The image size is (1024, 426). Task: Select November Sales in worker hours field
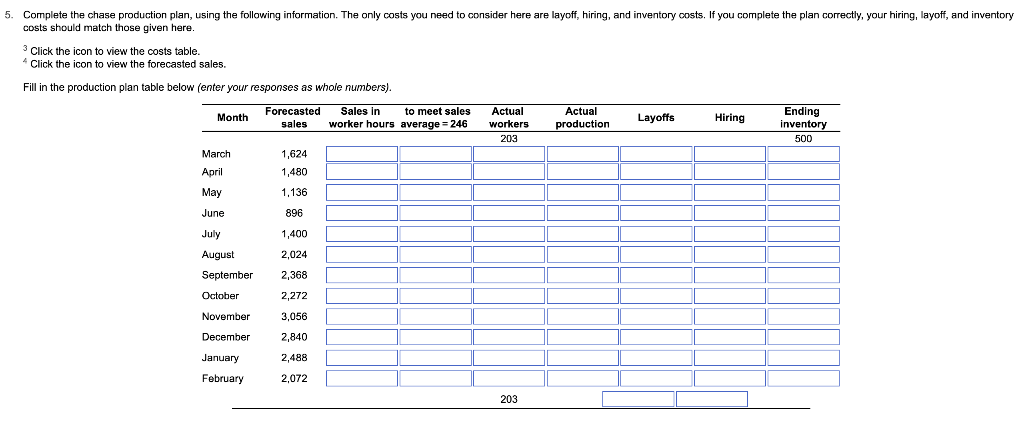tap(362, 317)
